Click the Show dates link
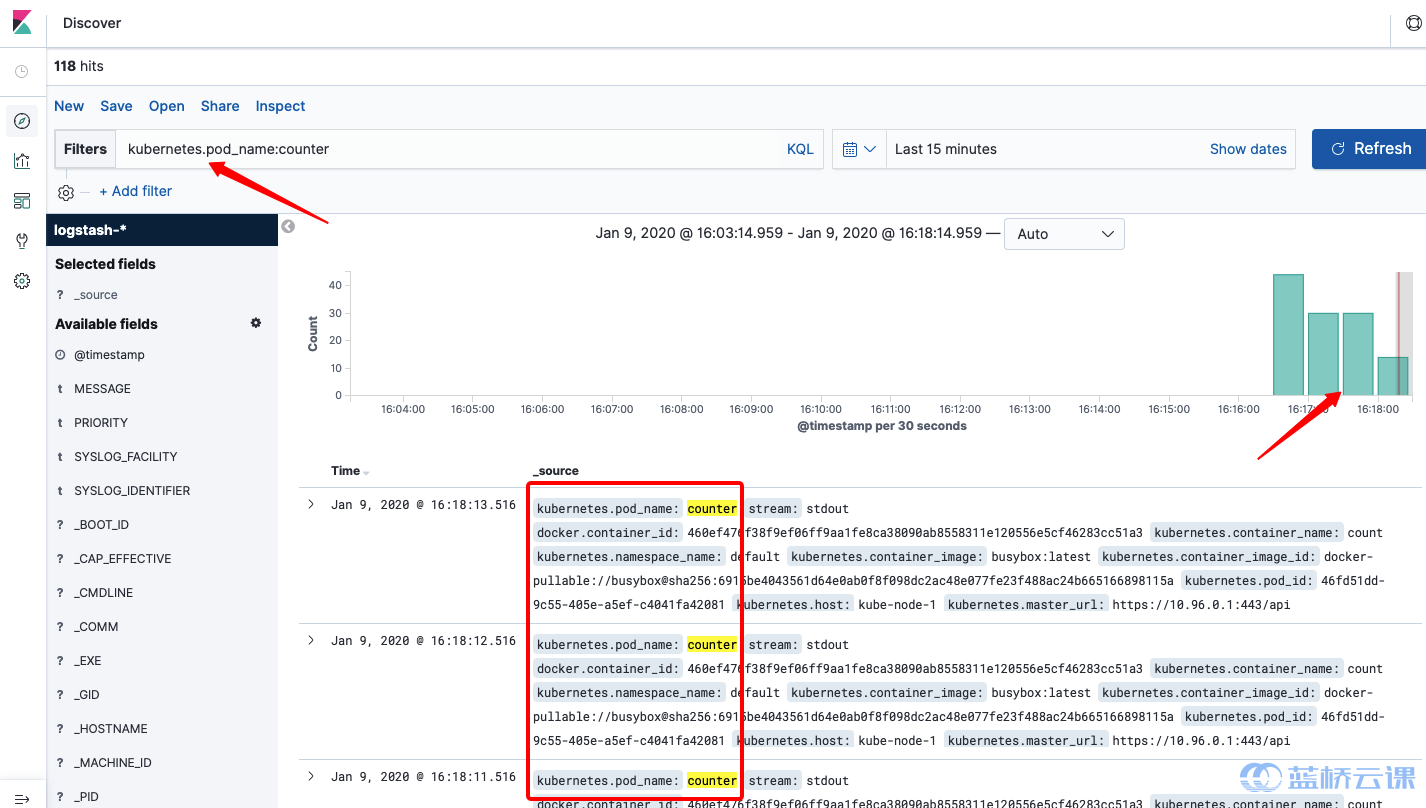 [x=1248, y=149]
